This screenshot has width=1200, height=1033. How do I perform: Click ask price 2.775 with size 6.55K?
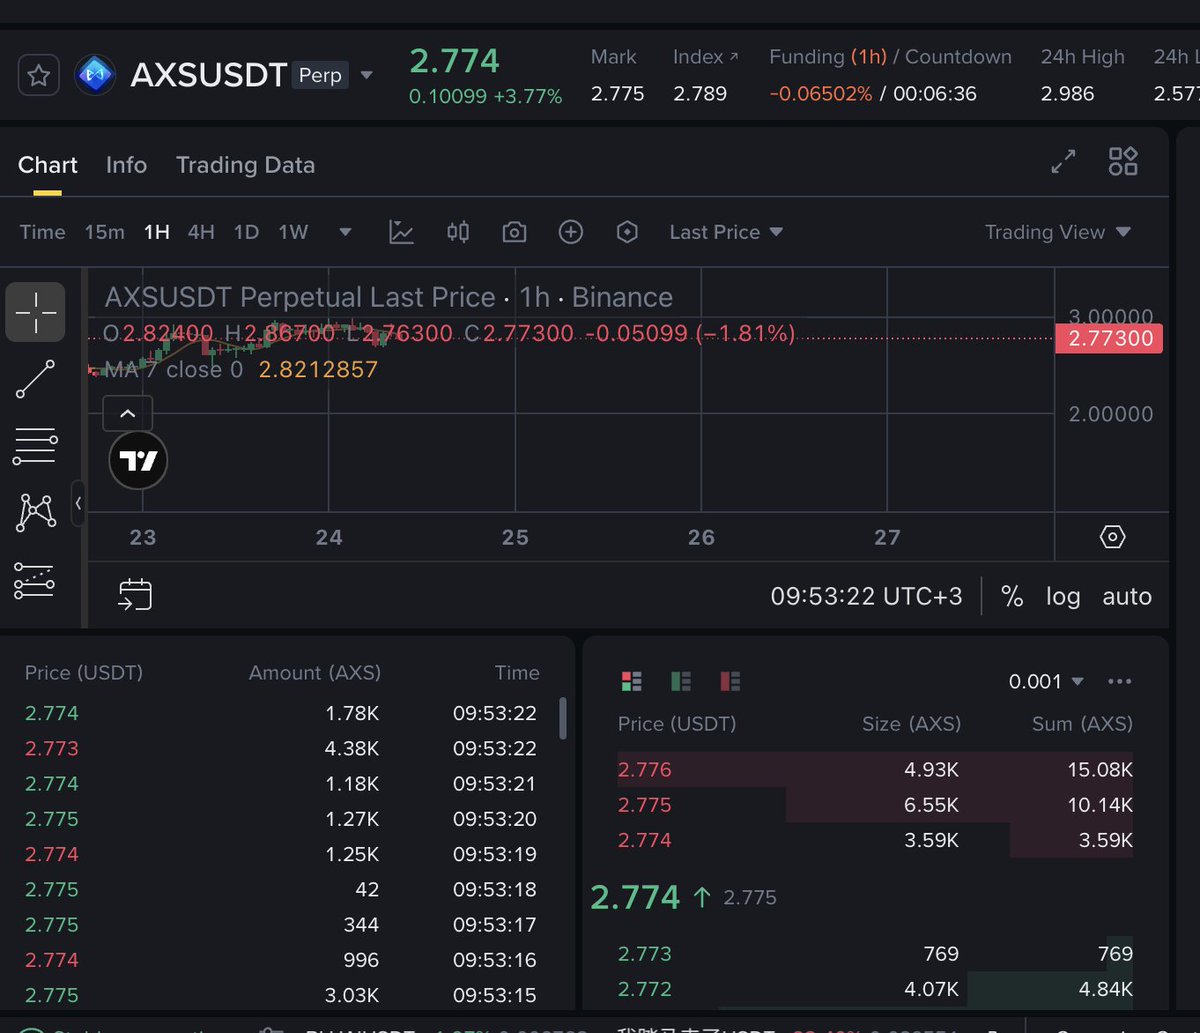[x=645, y=805]
